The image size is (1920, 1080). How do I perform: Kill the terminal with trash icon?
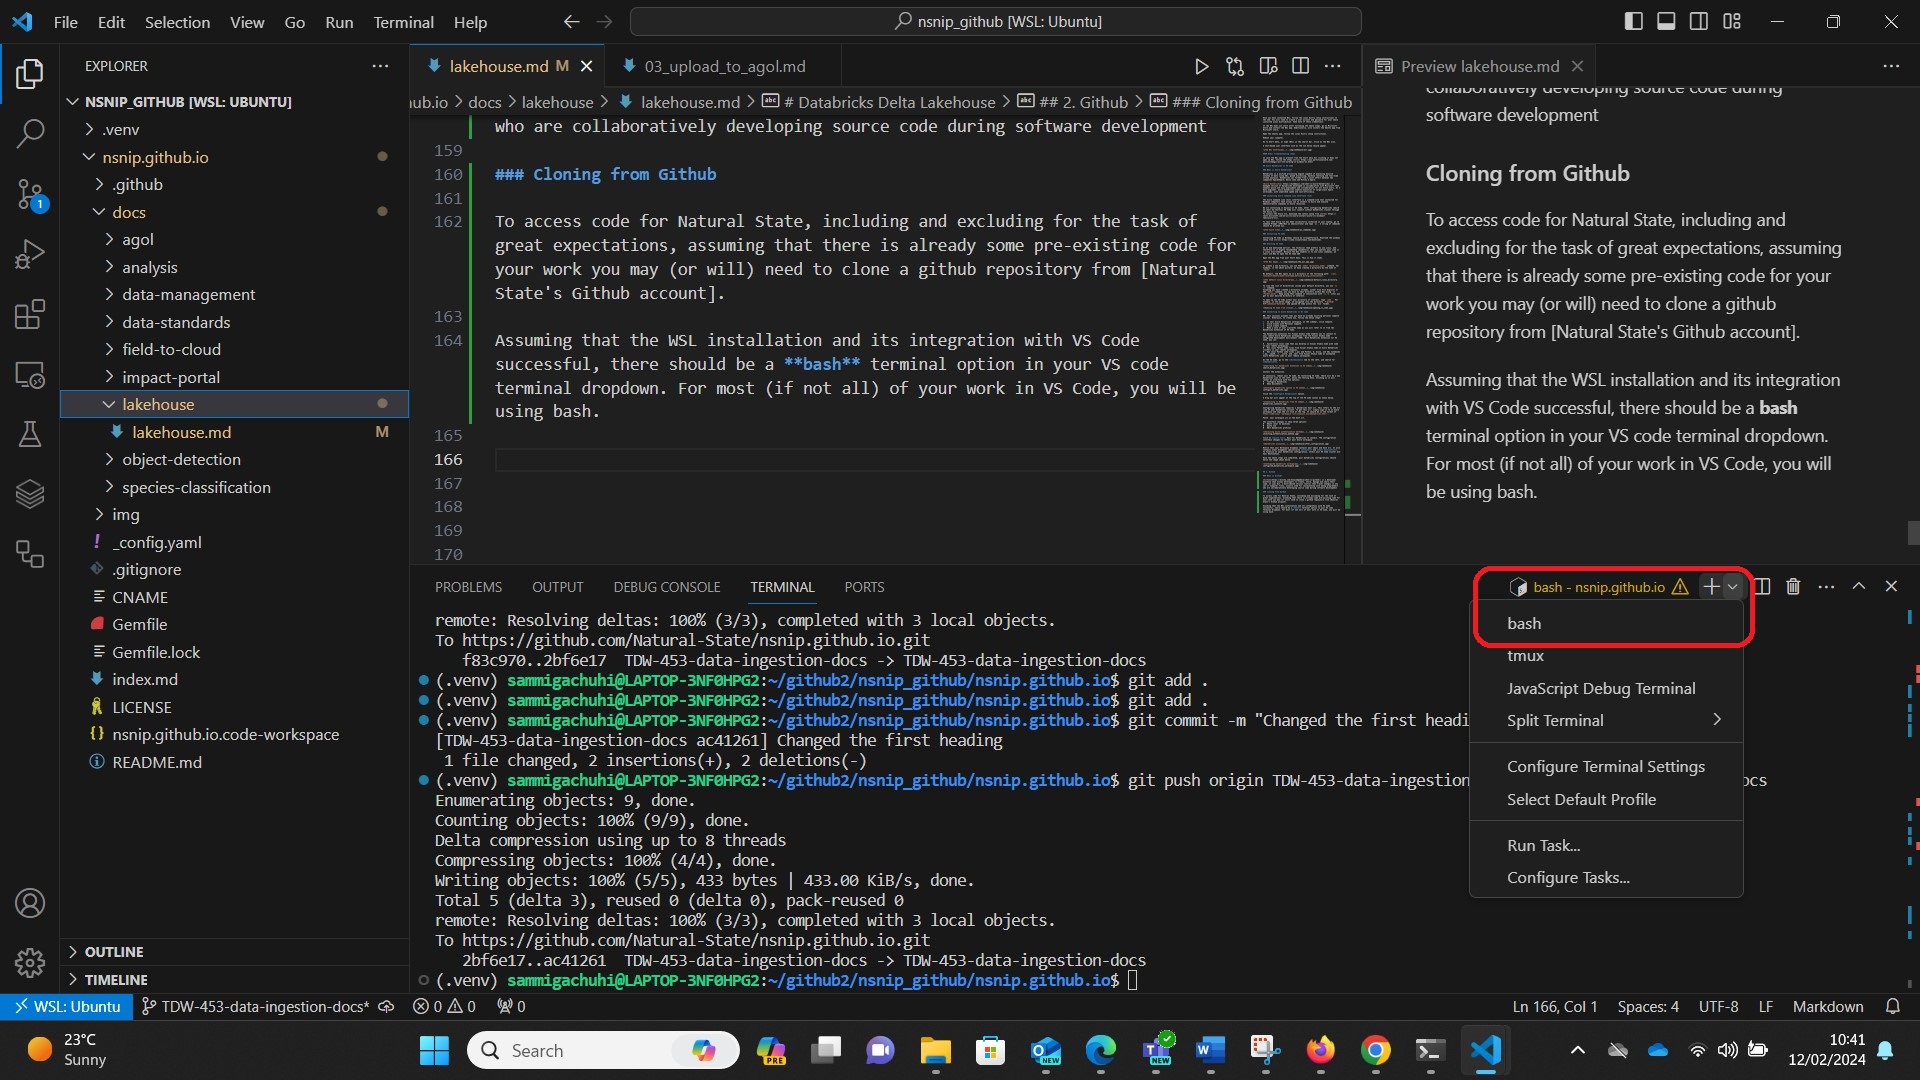coord(1793,587)
